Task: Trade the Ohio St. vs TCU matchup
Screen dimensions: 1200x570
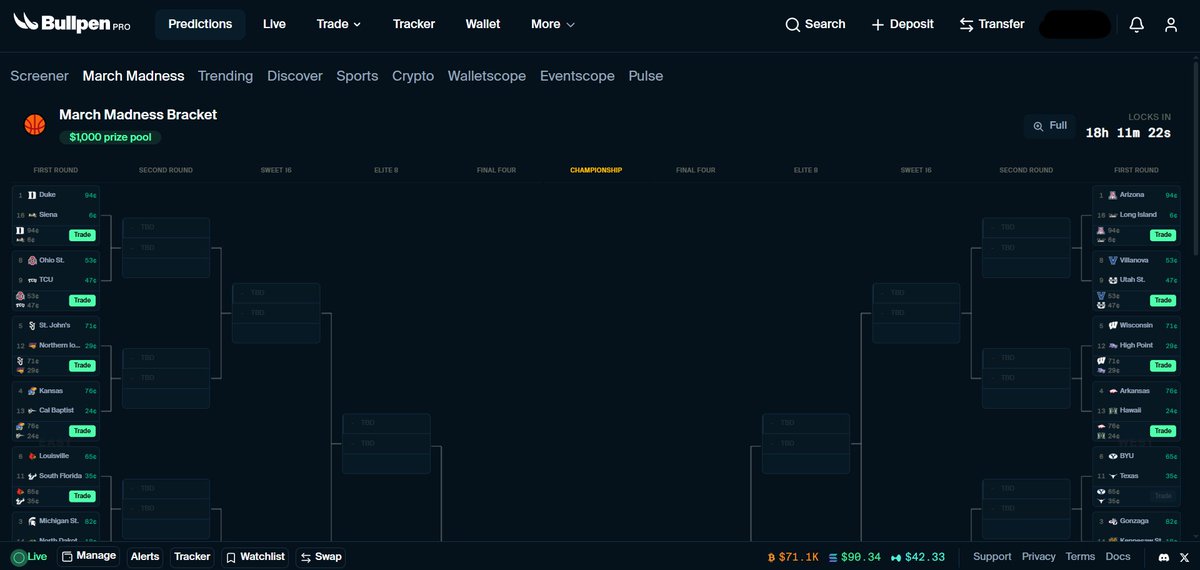Action: [82, 300]
